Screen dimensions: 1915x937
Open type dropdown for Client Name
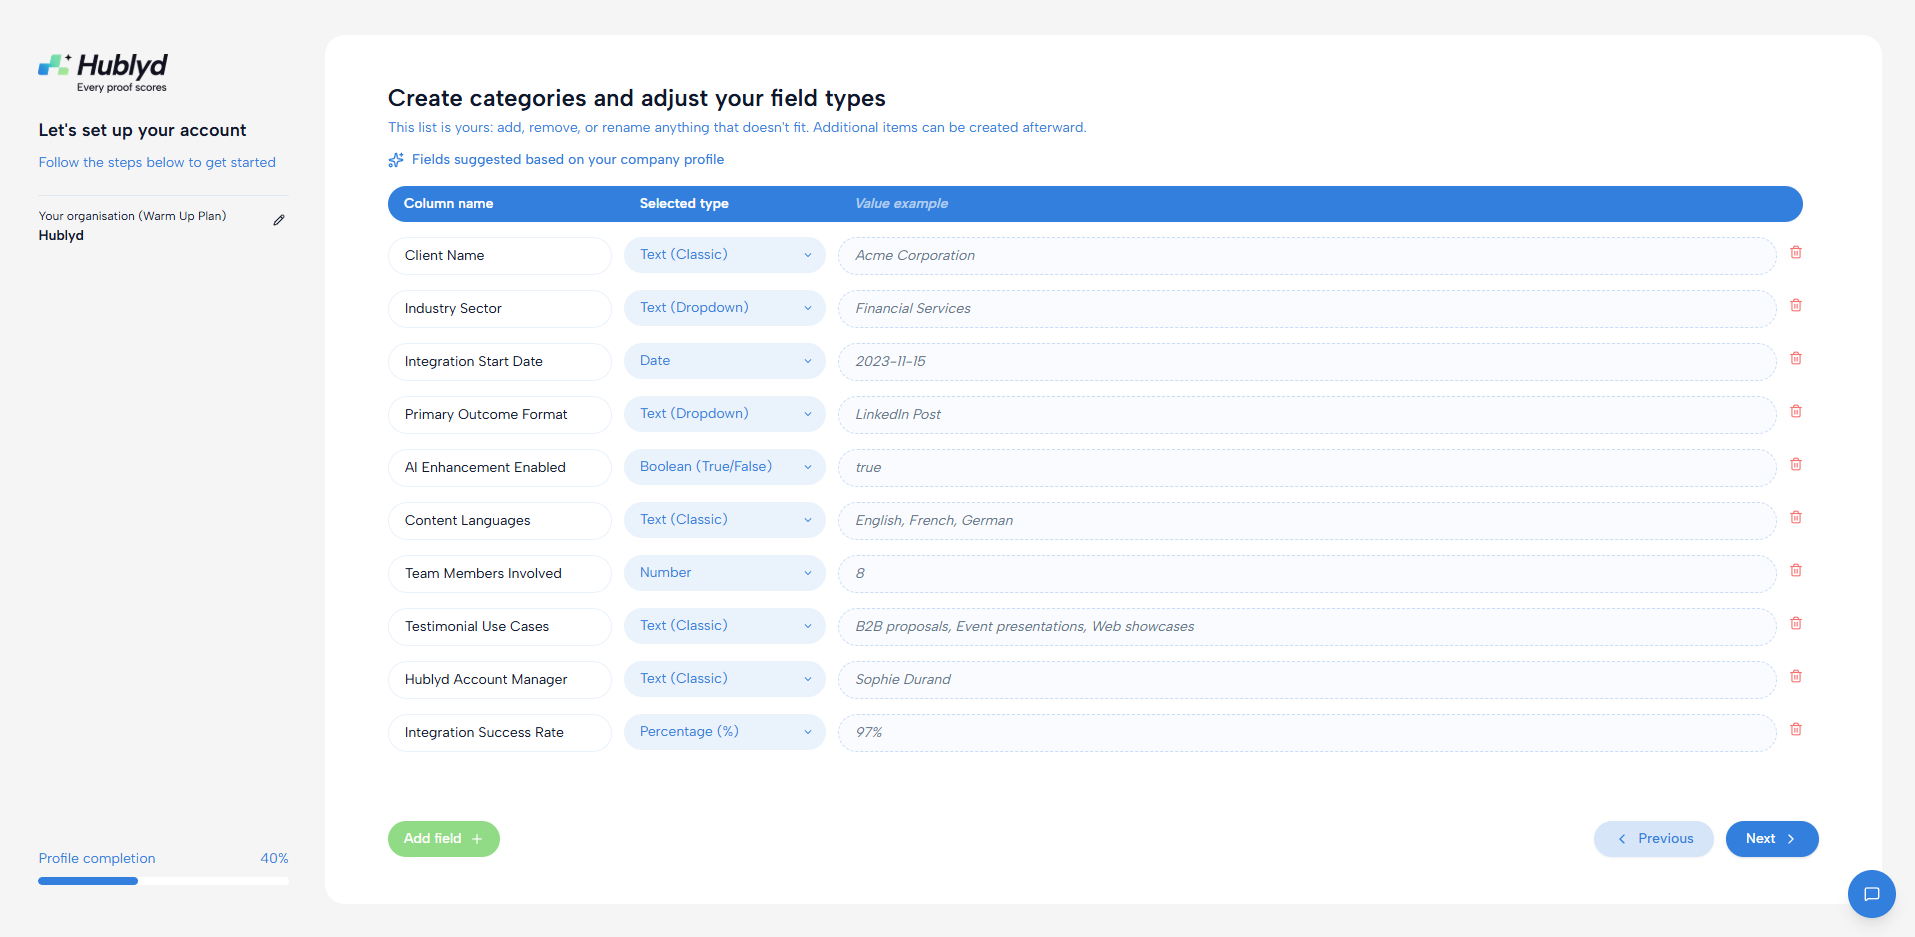(x=725, y=255)
